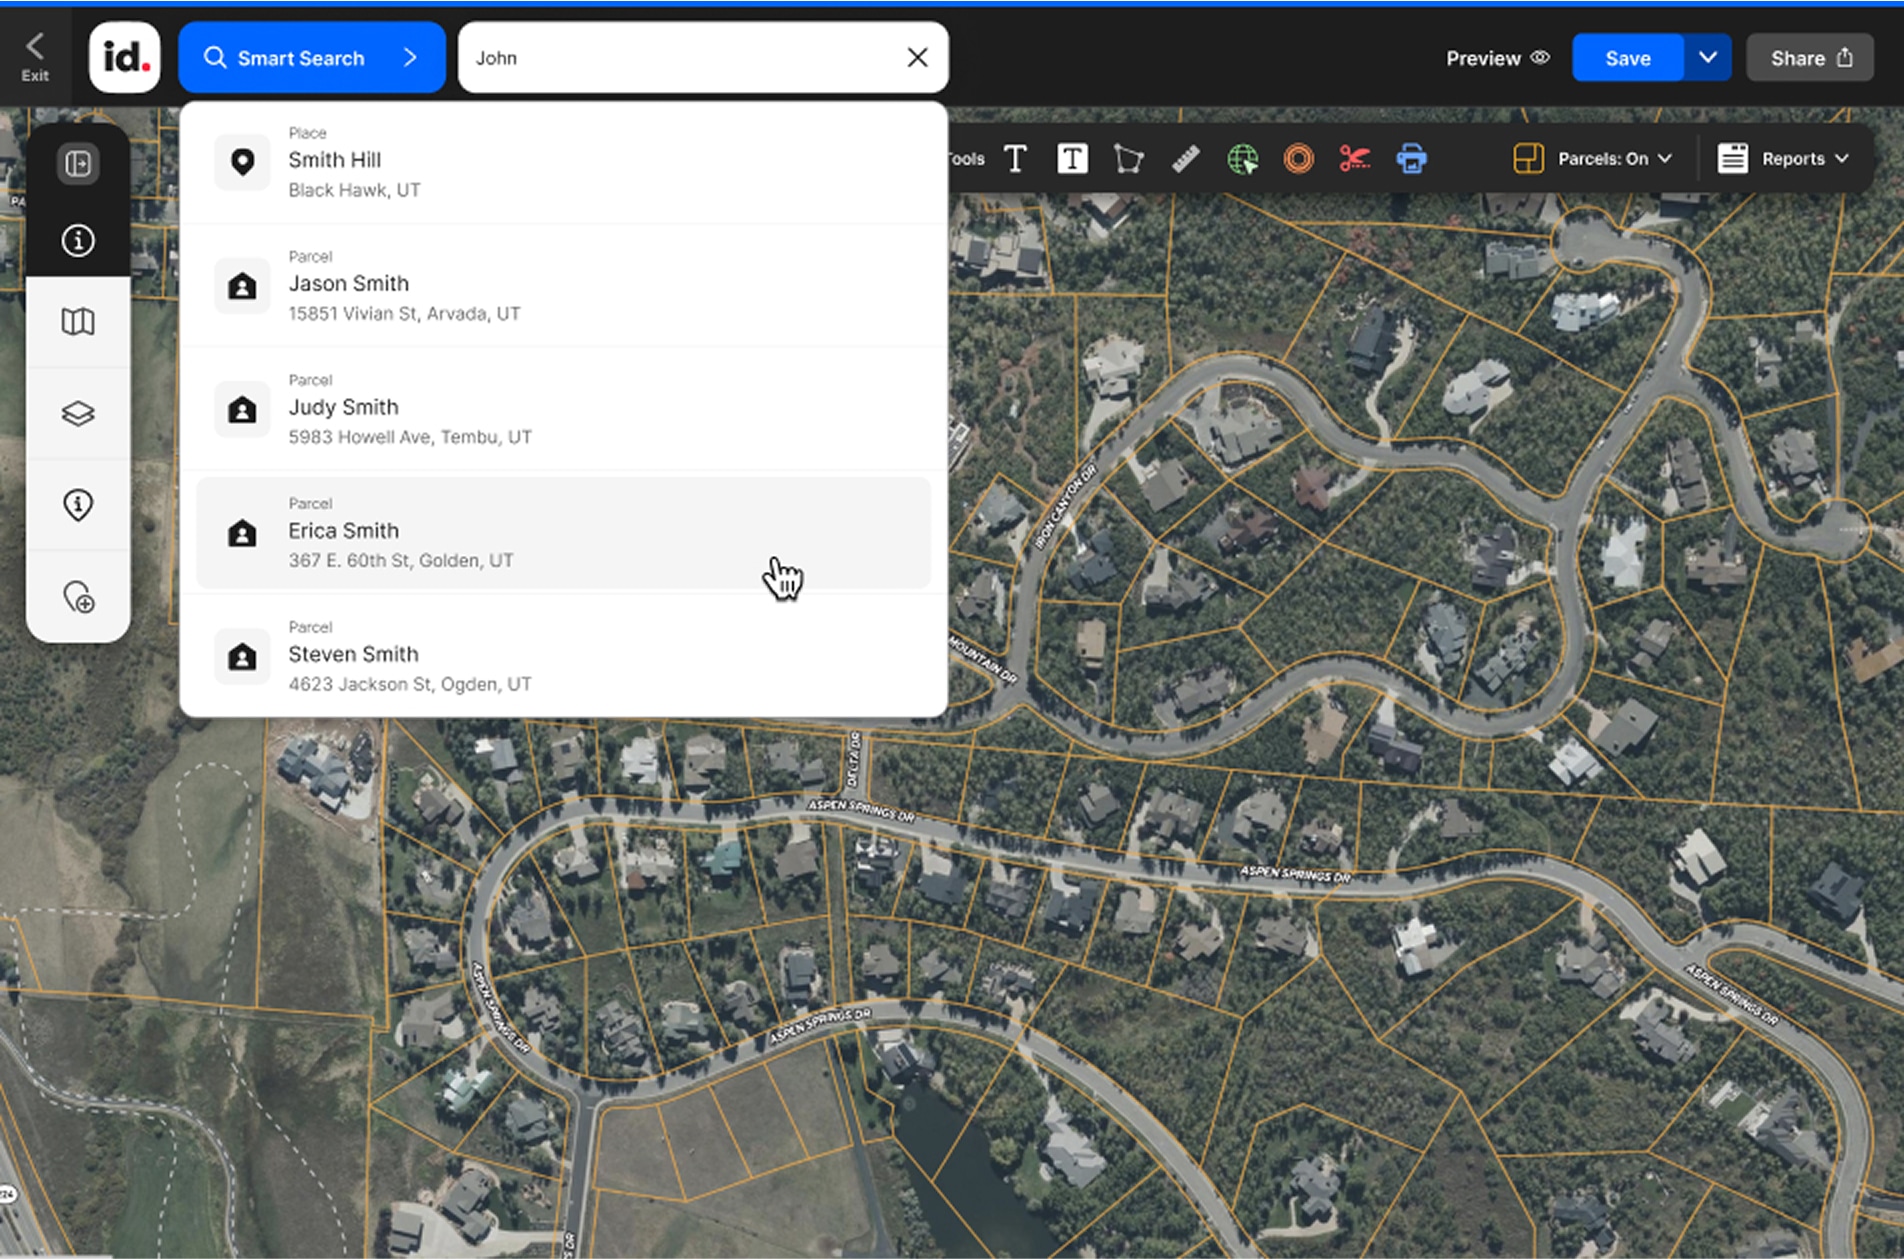
Task: Select the orange radius ring tool
Action: pos(1298,158)
